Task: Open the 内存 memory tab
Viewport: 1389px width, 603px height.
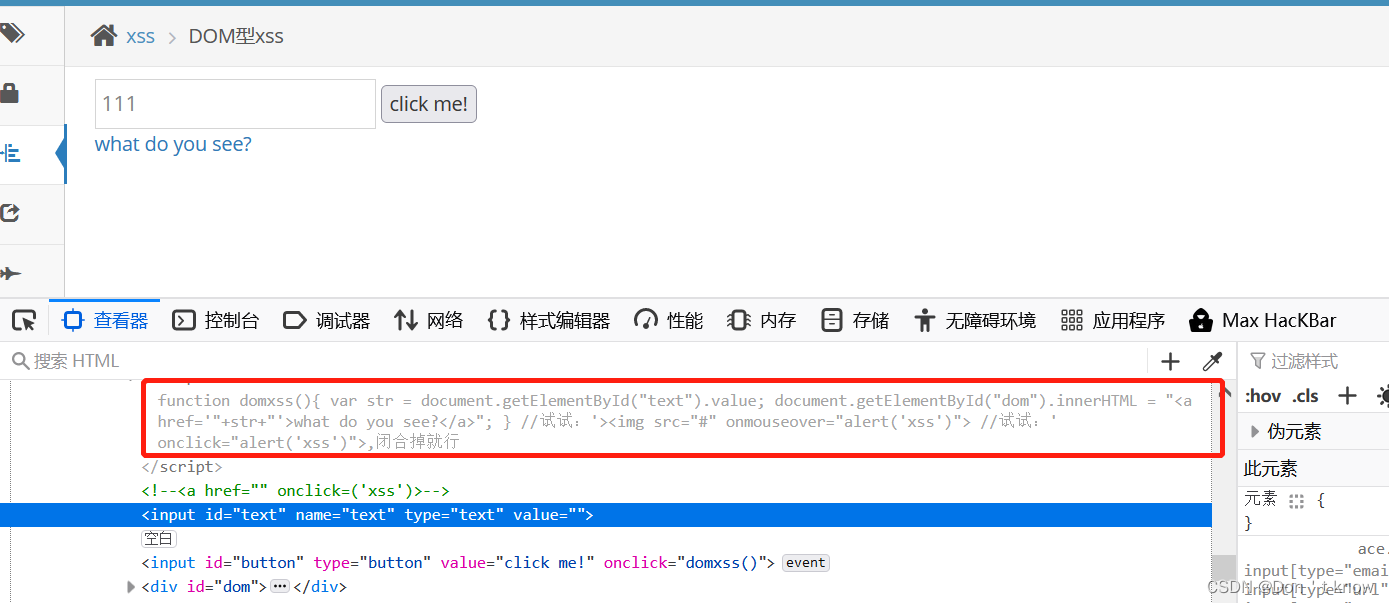Action: point(761,320)
